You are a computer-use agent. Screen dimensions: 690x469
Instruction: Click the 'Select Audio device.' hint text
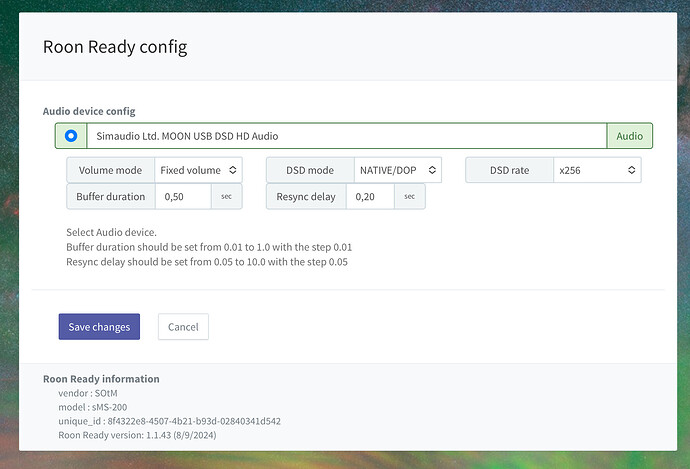click(111, 232)
